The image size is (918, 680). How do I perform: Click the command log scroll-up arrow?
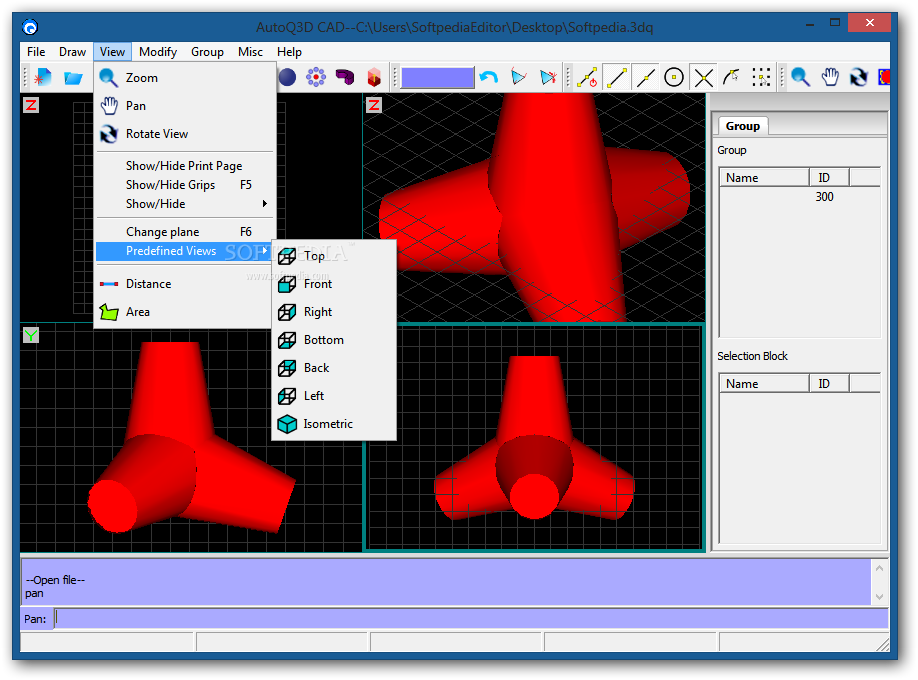point(879,568)
